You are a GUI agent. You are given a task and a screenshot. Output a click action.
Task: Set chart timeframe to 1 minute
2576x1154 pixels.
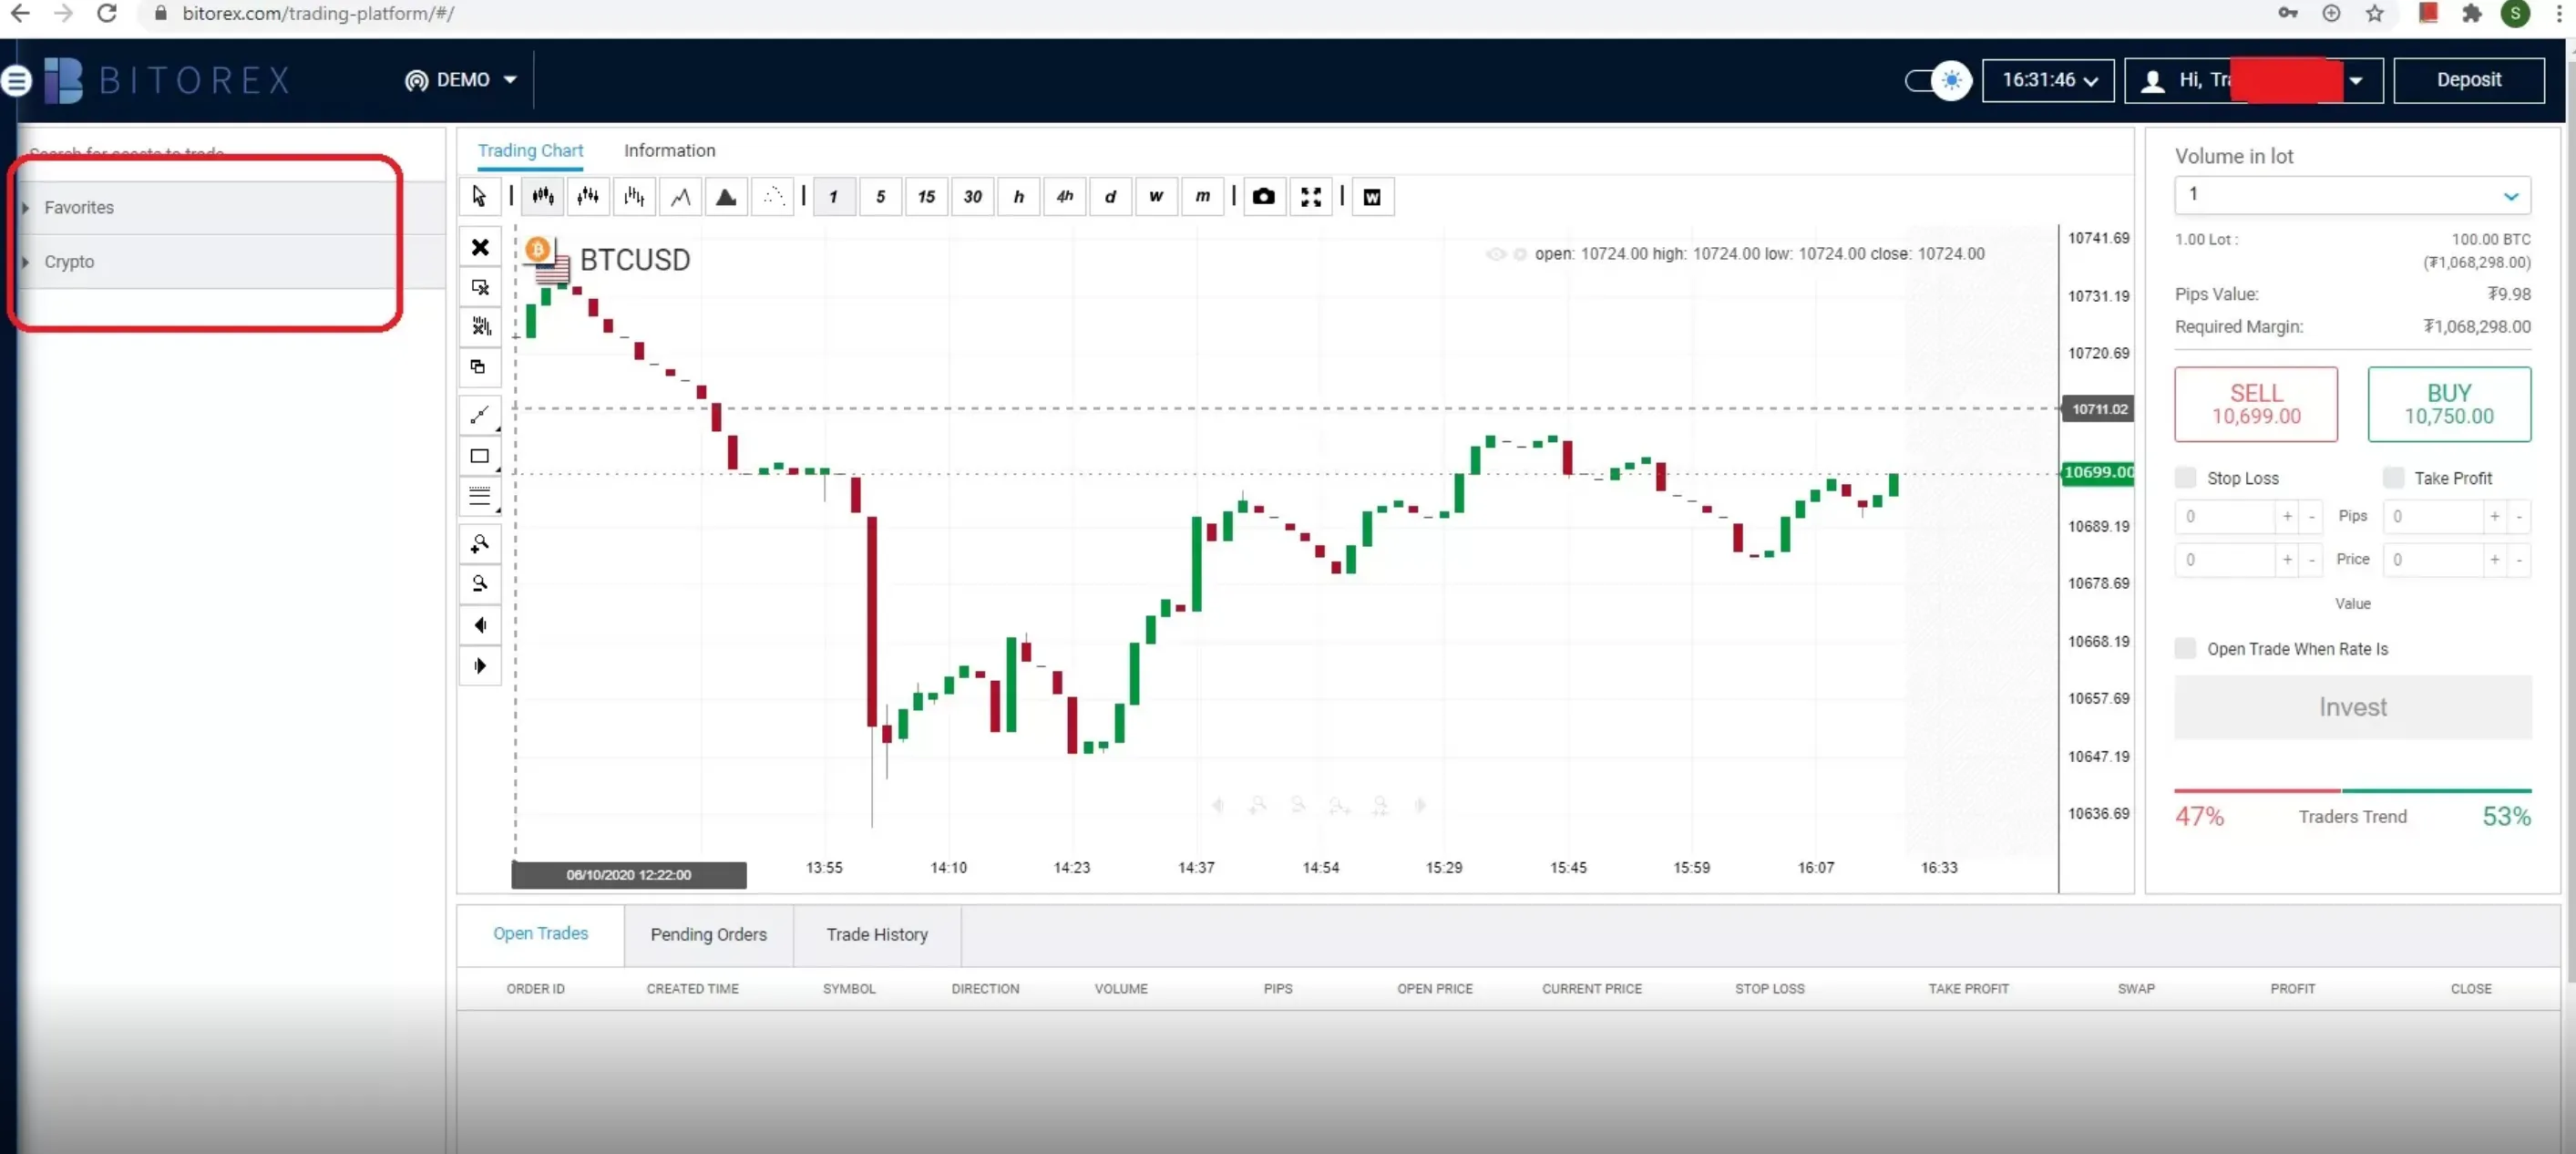click(x=834, y=197)
